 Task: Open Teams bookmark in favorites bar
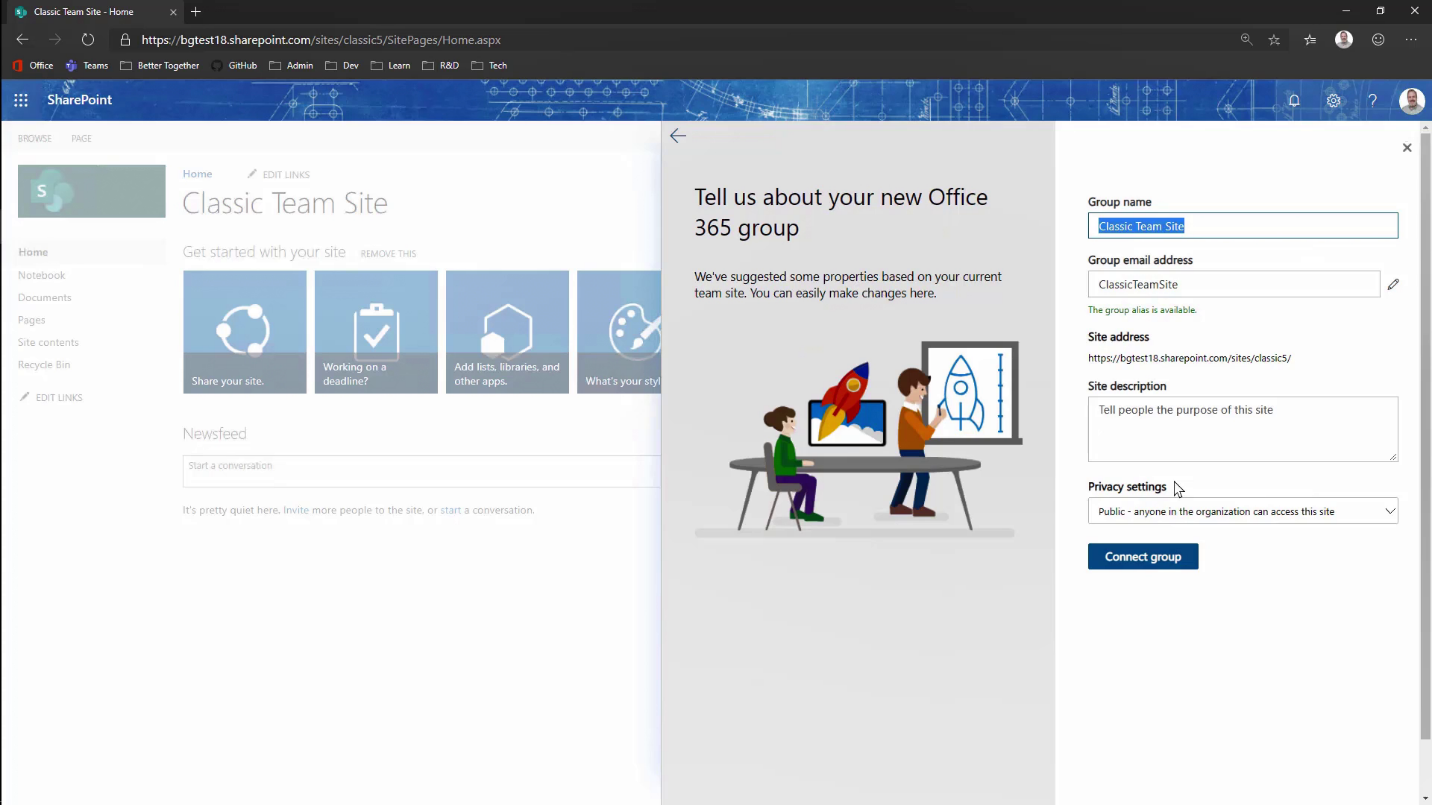[87, 66]
